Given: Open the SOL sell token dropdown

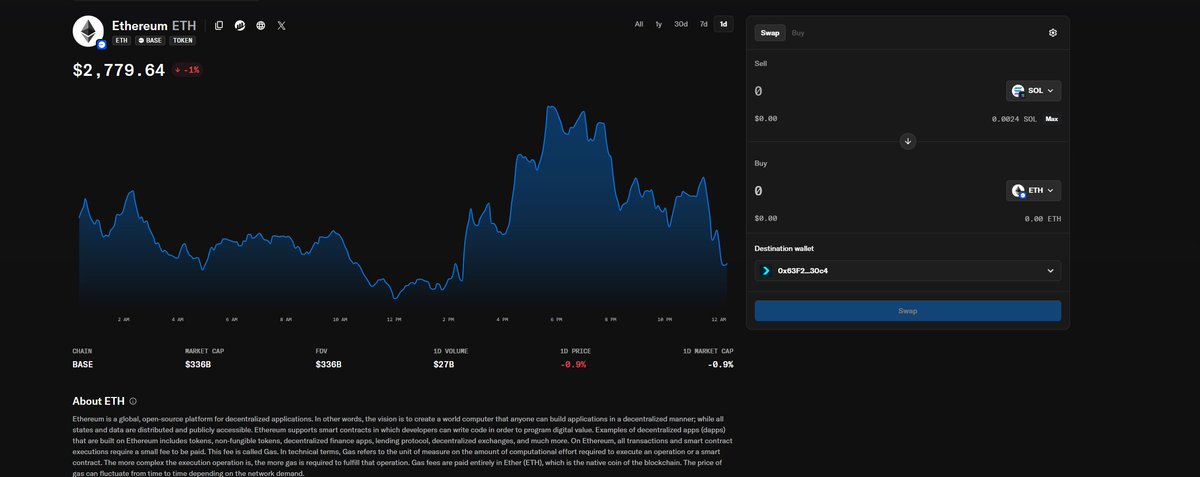Looking at the screenshot, I should click(x=1033, y=90).
